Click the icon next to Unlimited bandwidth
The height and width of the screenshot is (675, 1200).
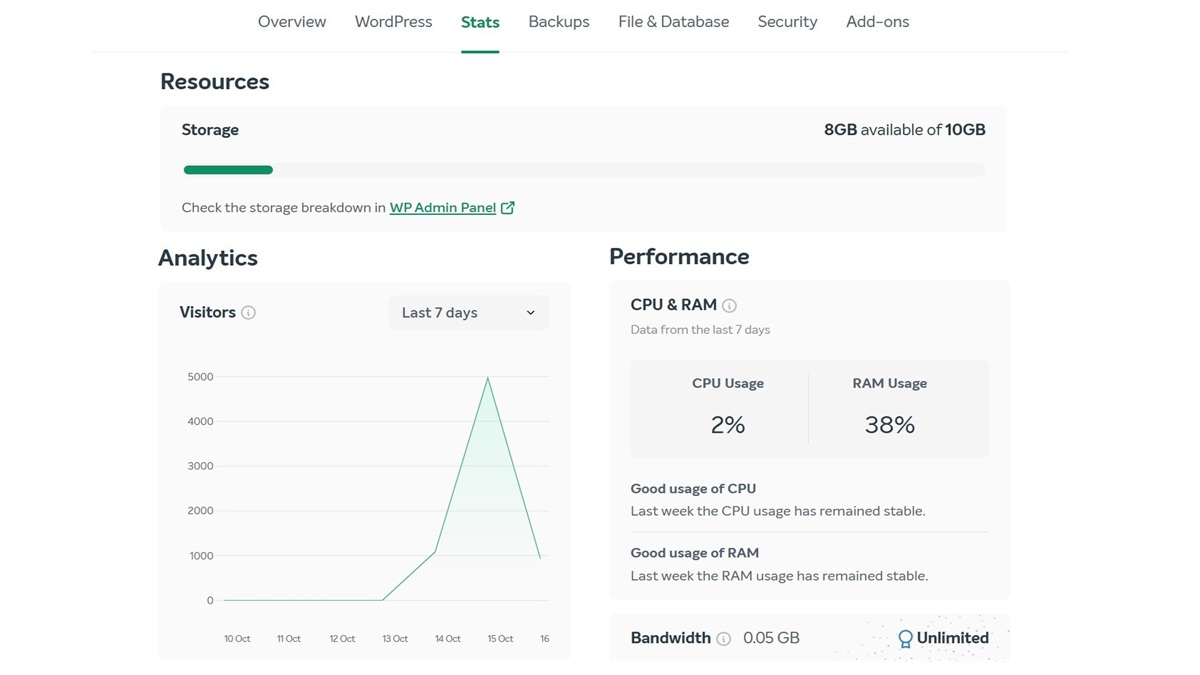click(906, 638)
